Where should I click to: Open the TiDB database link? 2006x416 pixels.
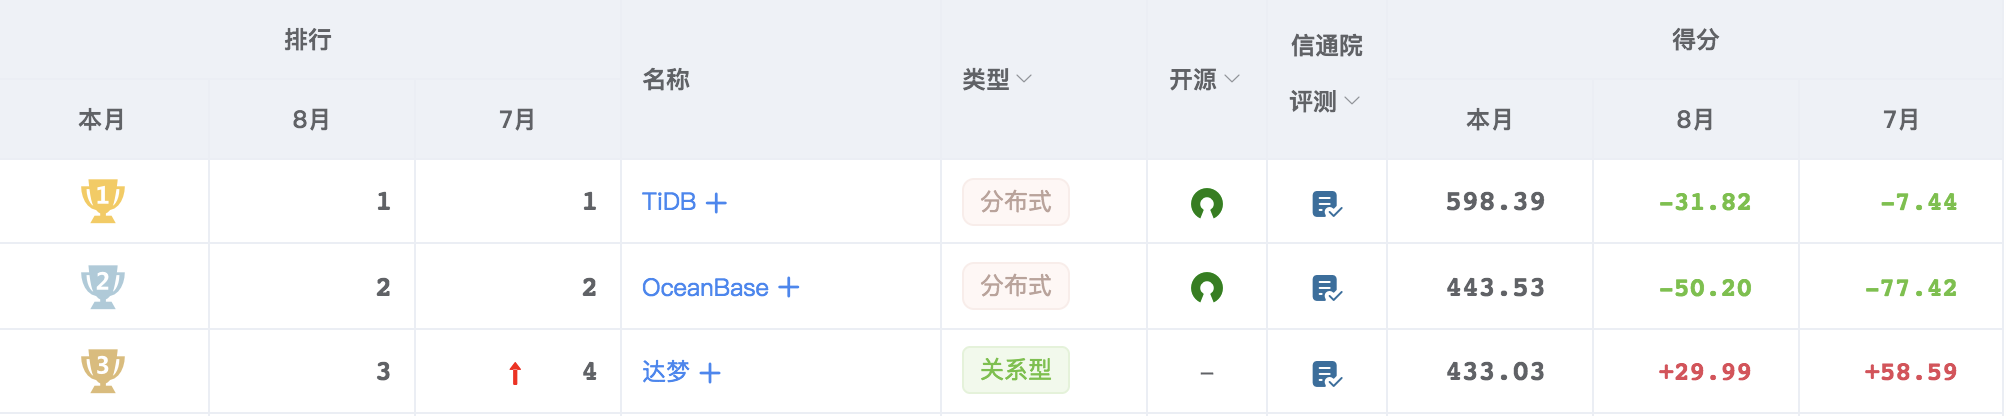[669, 202]
